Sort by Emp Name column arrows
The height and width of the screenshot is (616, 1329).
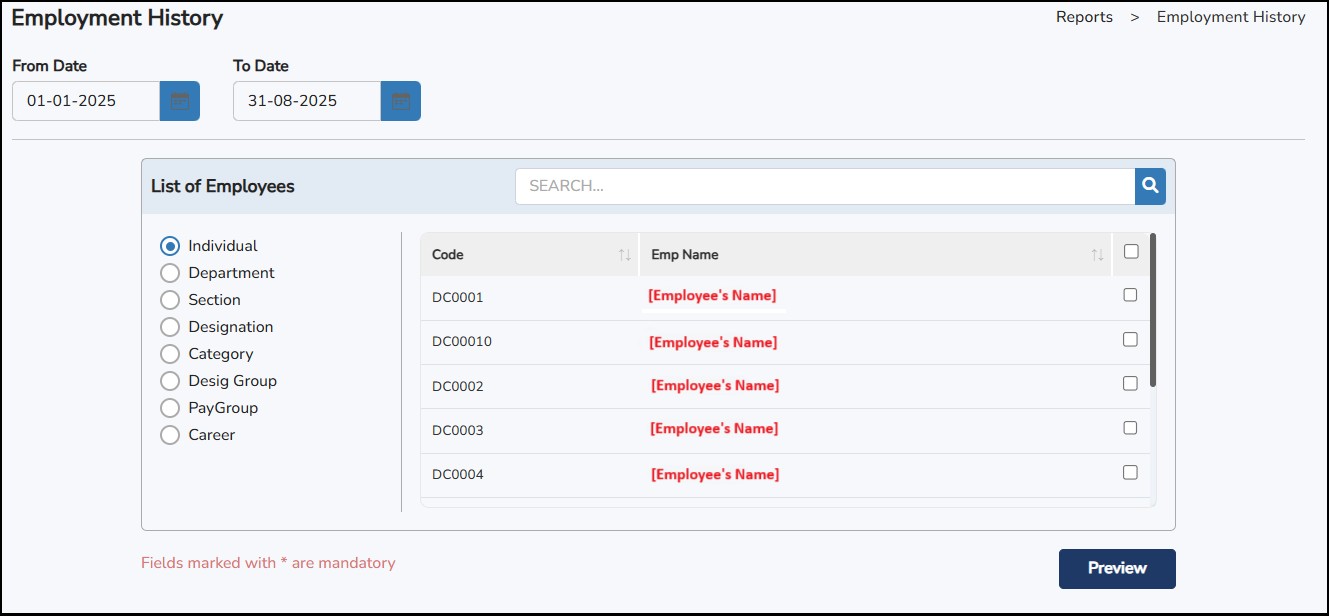coord(1097,255)
